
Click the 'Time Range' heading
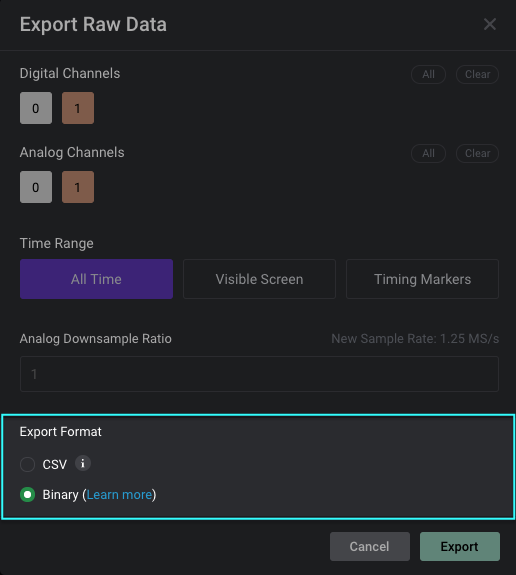pos(56,243)
